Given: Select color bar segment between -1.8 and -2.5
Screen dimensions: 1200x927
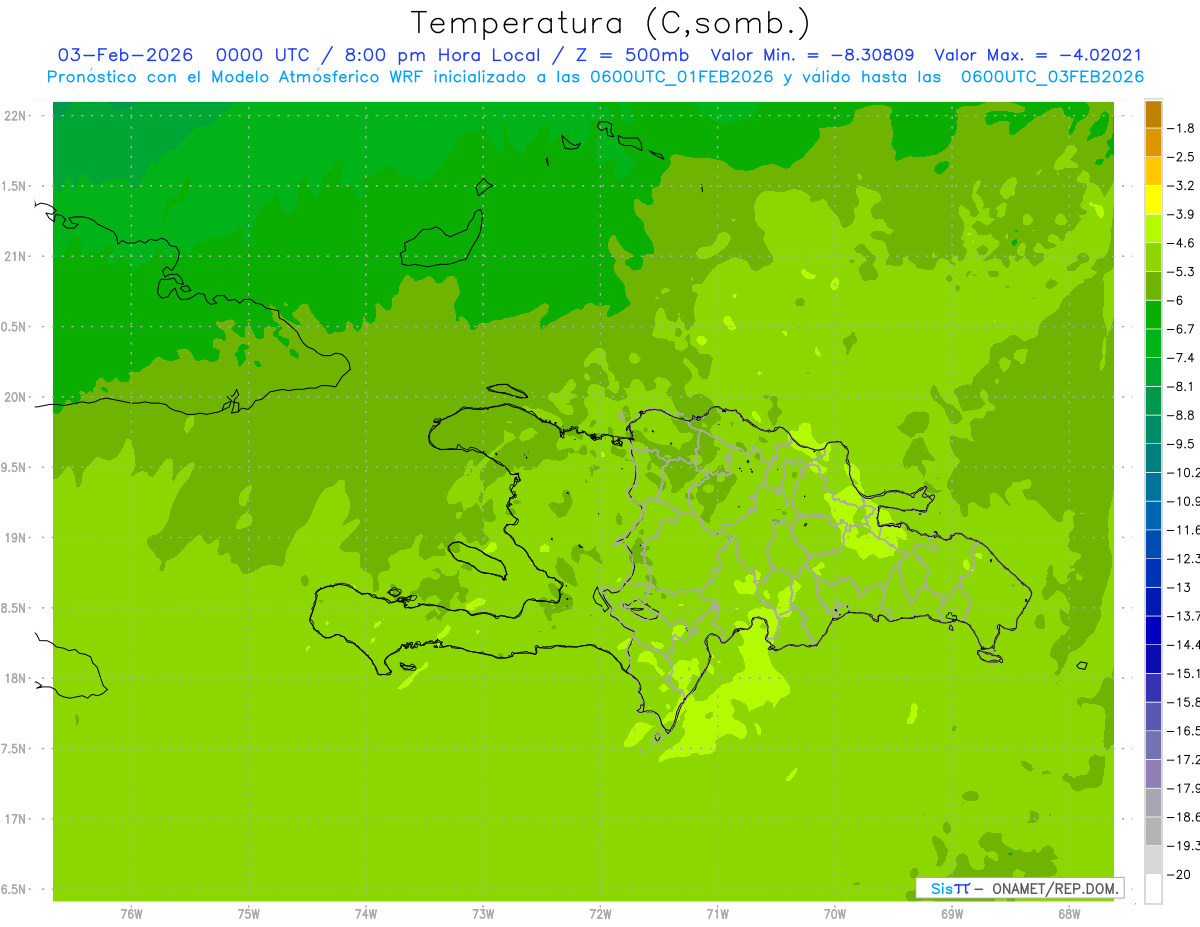Looking at the screenshot, I should tap(1153, 142).
